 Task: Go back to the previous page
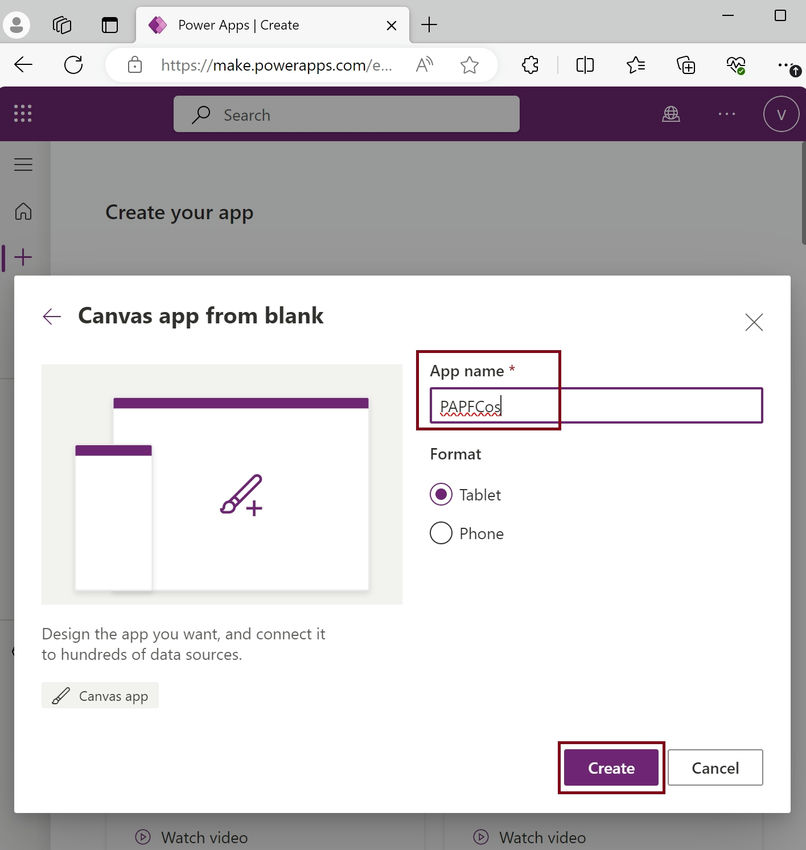(23, 65)
